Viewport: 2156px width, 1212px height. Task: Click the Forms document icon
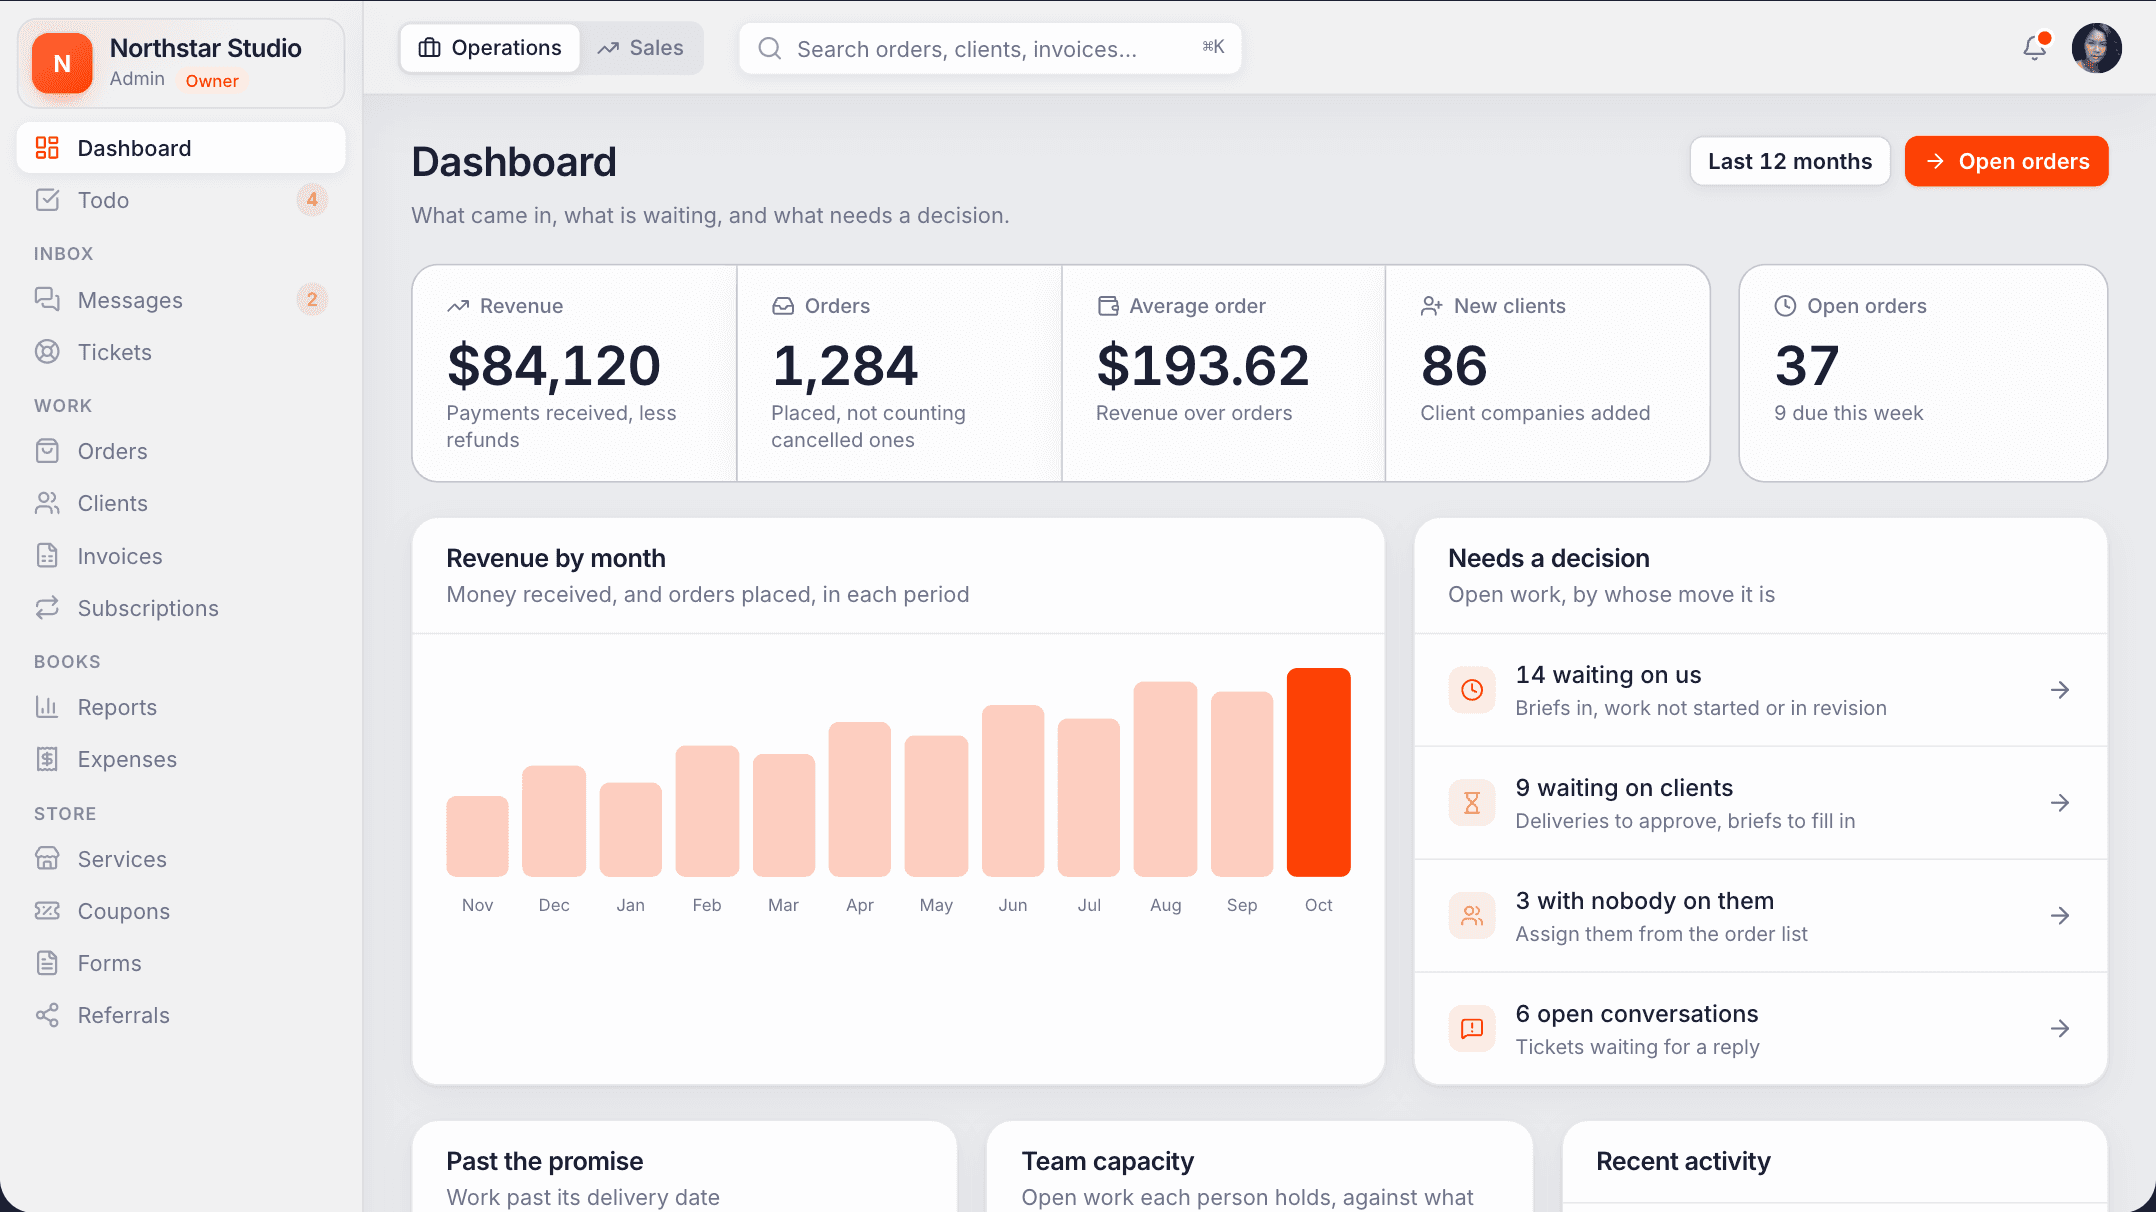(47, 963)
